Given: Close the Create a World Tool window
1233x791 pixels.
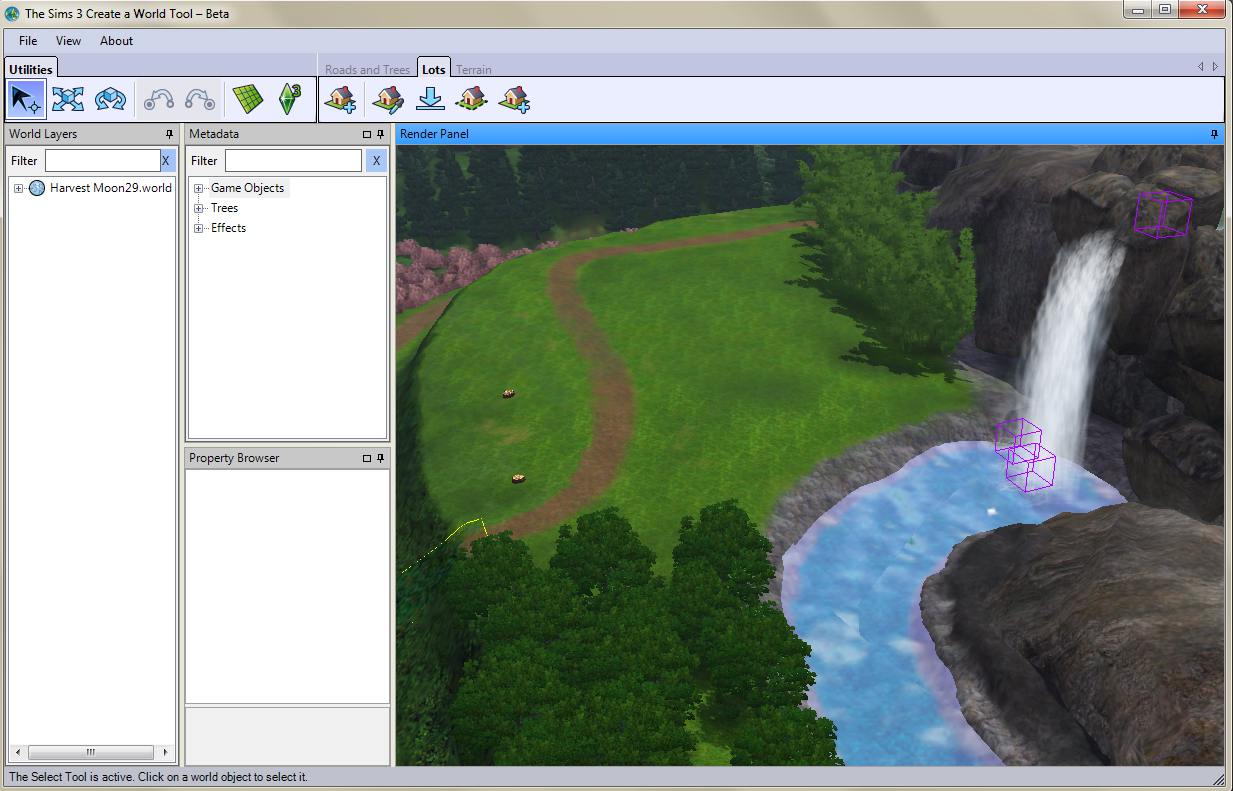Looking at the screenshot, I should (x=1201, y=10).
